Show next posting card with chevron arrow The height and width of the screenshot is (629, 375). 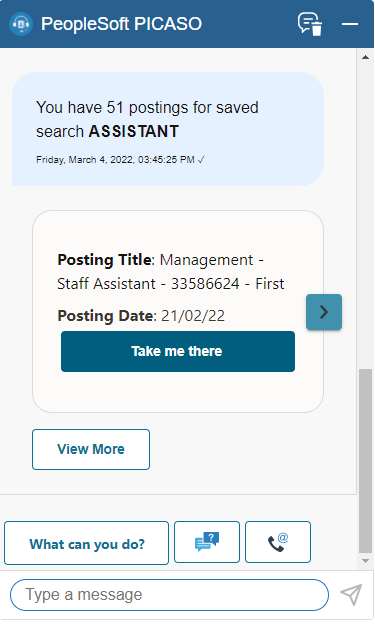324,312
